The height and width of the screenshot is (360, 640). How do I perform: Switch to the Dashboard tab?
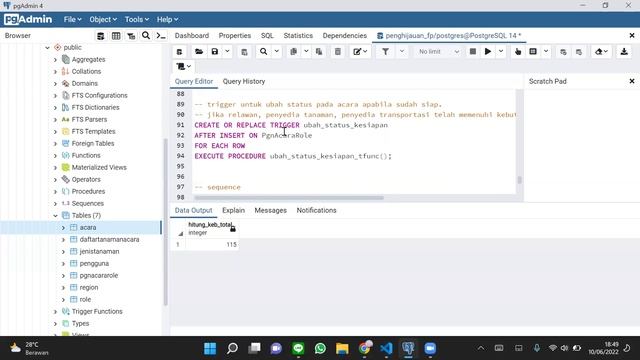click(x=192, y=36)
